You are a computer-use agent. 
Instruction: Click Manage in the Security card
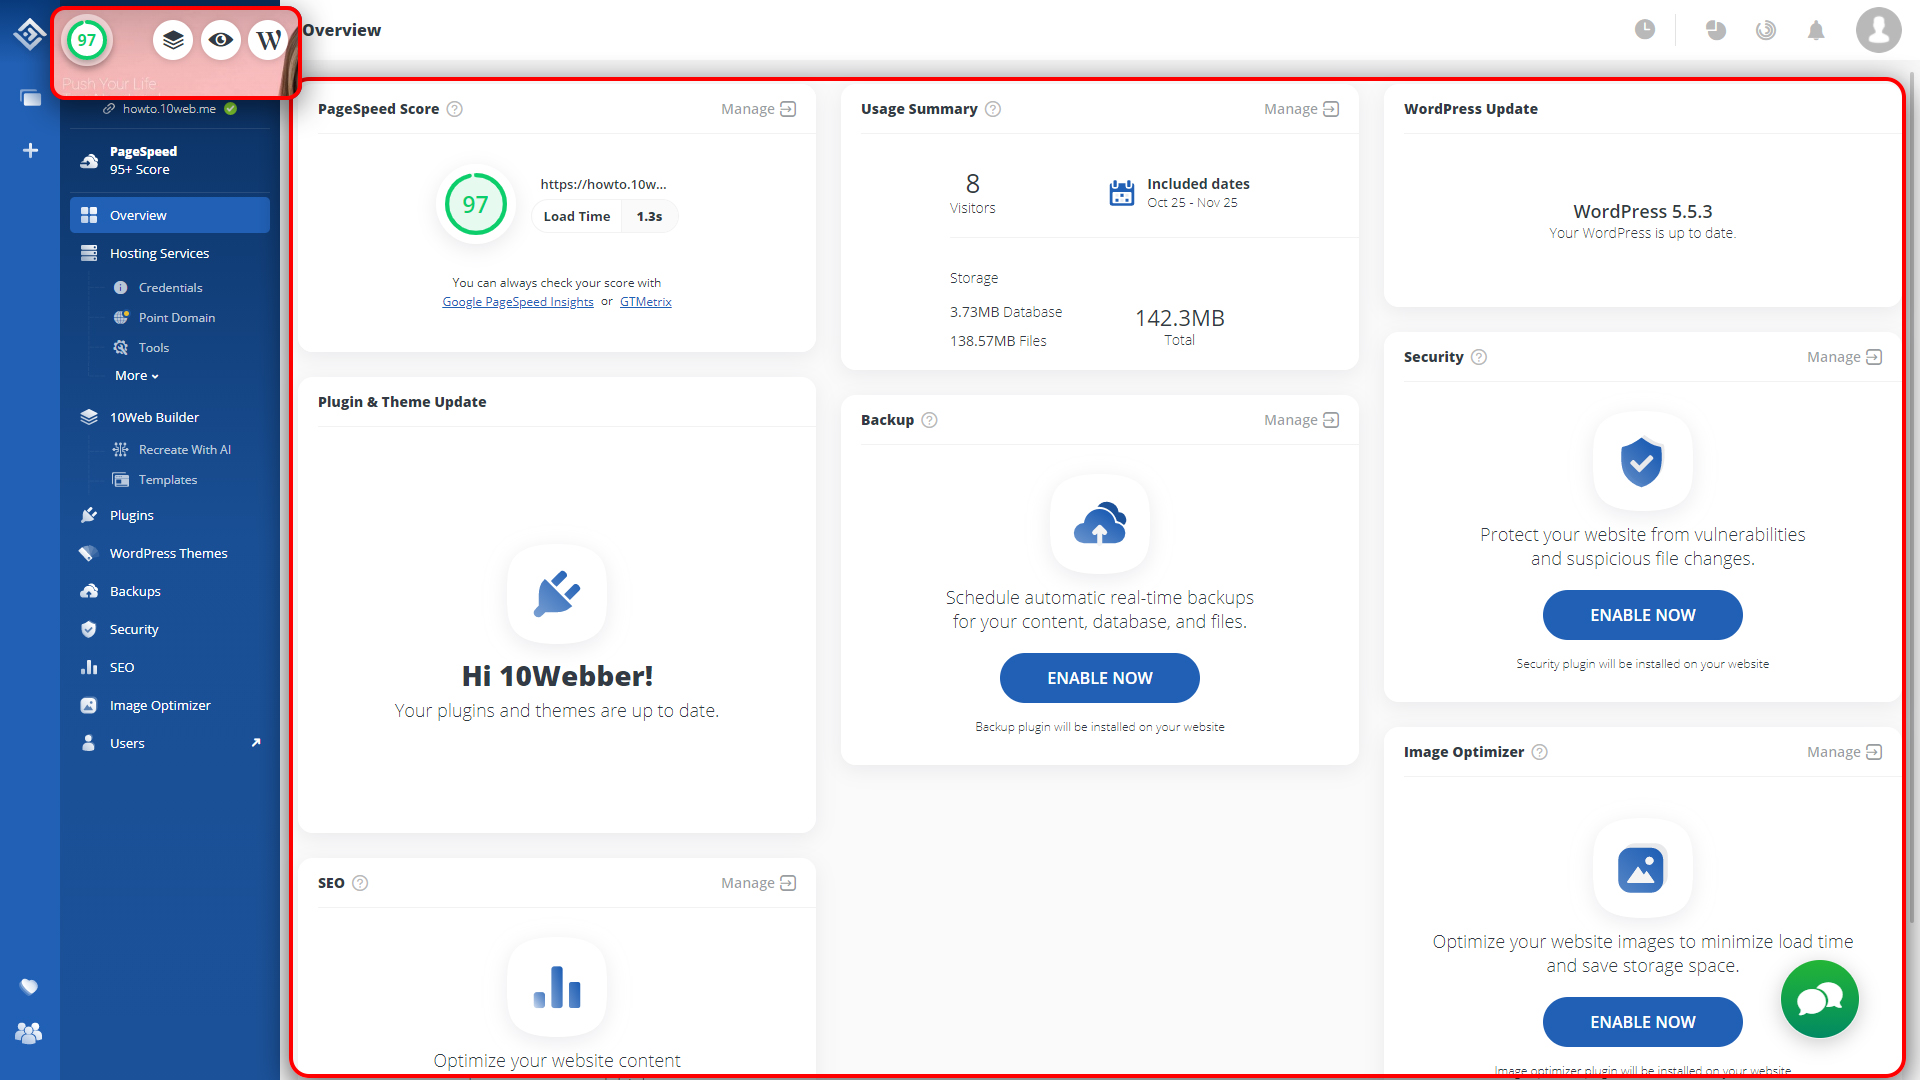click(x=1844, y=357)
